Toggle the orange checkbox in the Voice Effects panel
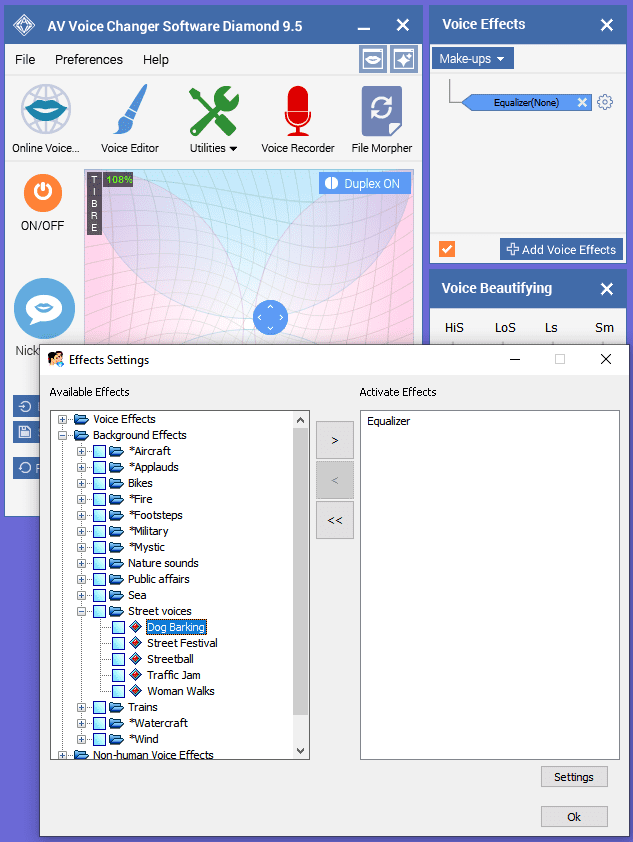This screenshot has width=633, height=842. point(447,249)
